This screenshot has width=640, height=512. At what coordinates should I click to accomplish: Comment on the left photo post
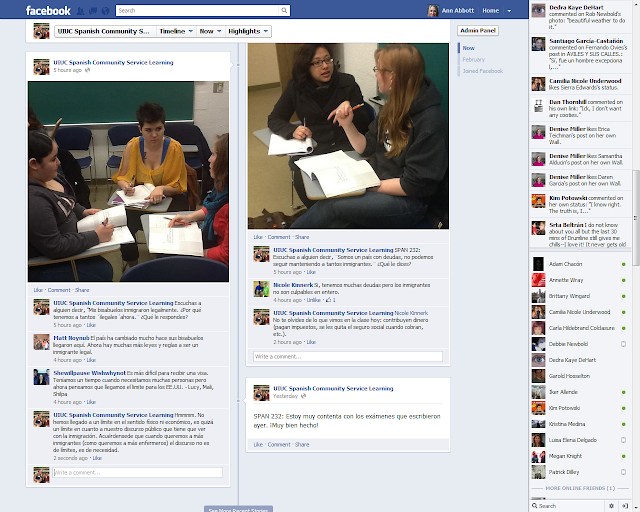point(59,290)
